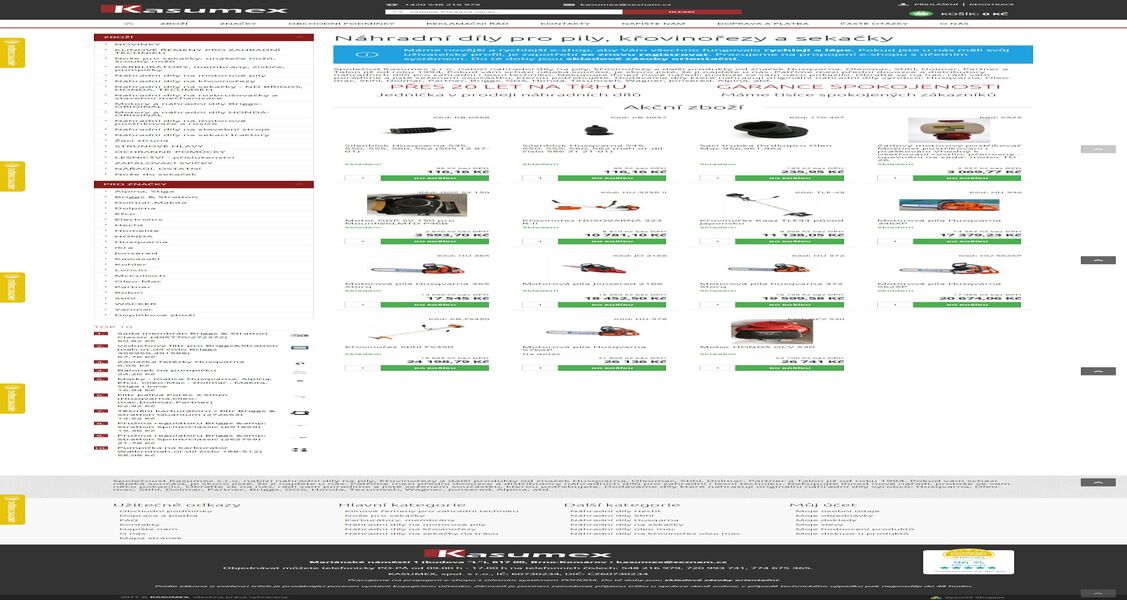The height and width of the screenshot is (600, 1127).
Task: Open ČASTÉ OTÁZKY in the top menu
Action: tap(873, 24)
